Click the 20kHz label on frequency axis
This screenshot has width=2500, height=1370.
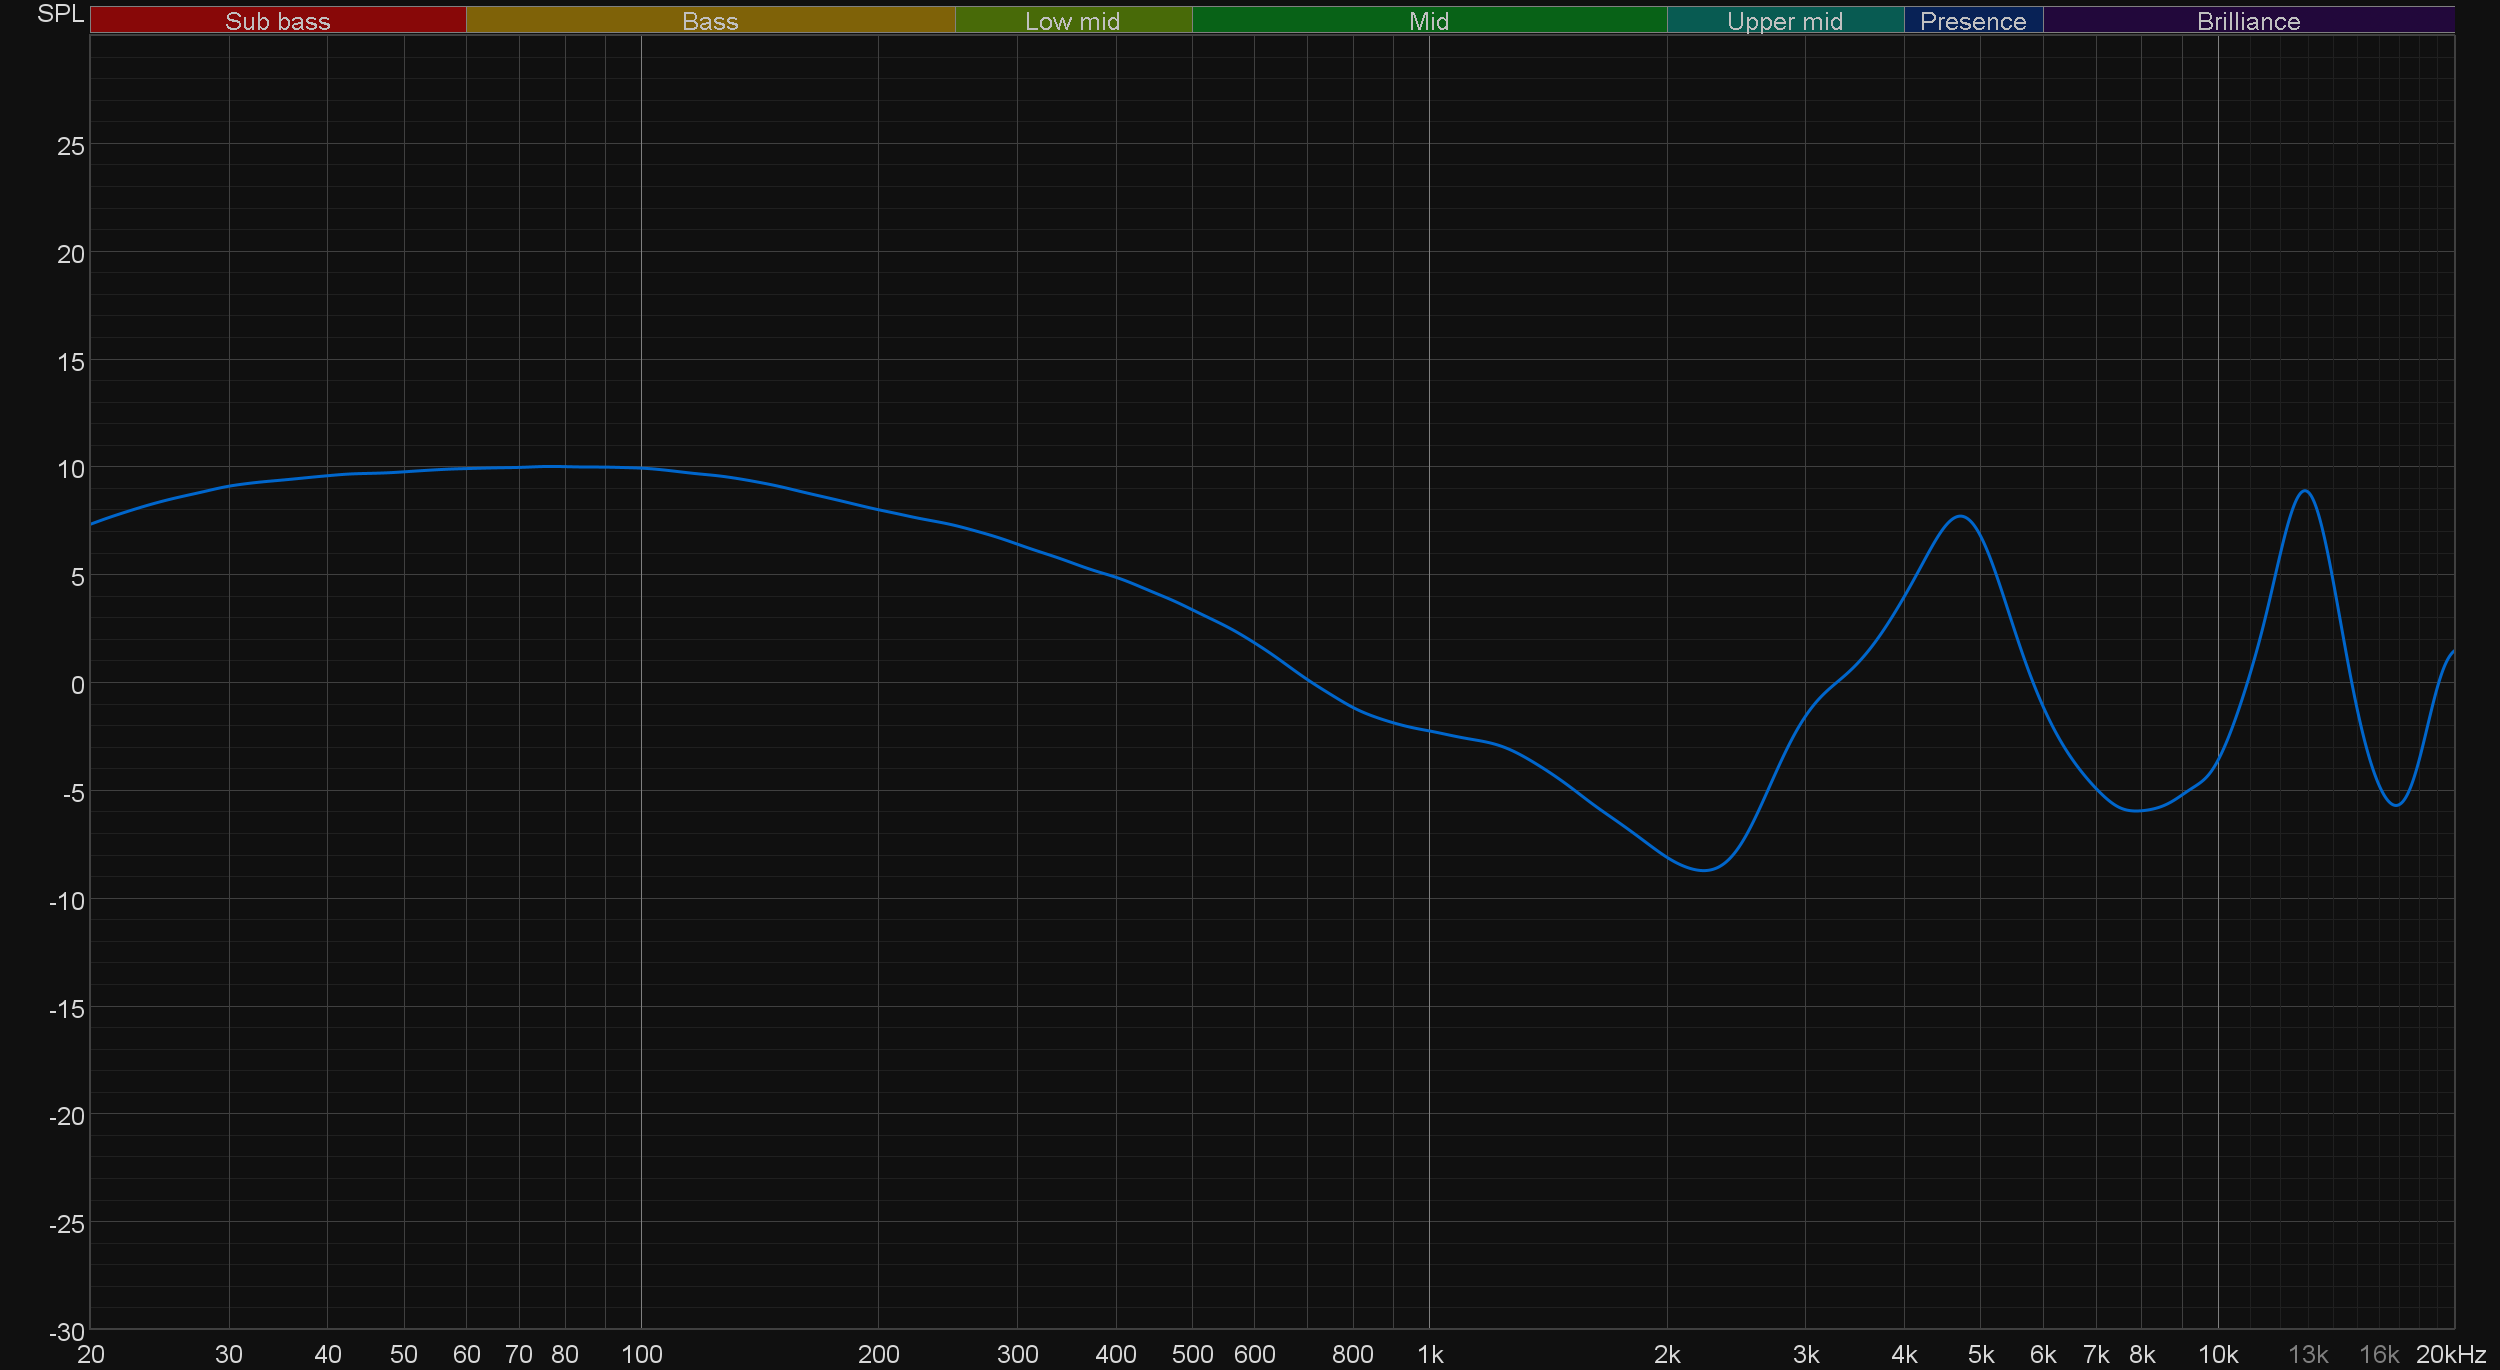2450,1354
